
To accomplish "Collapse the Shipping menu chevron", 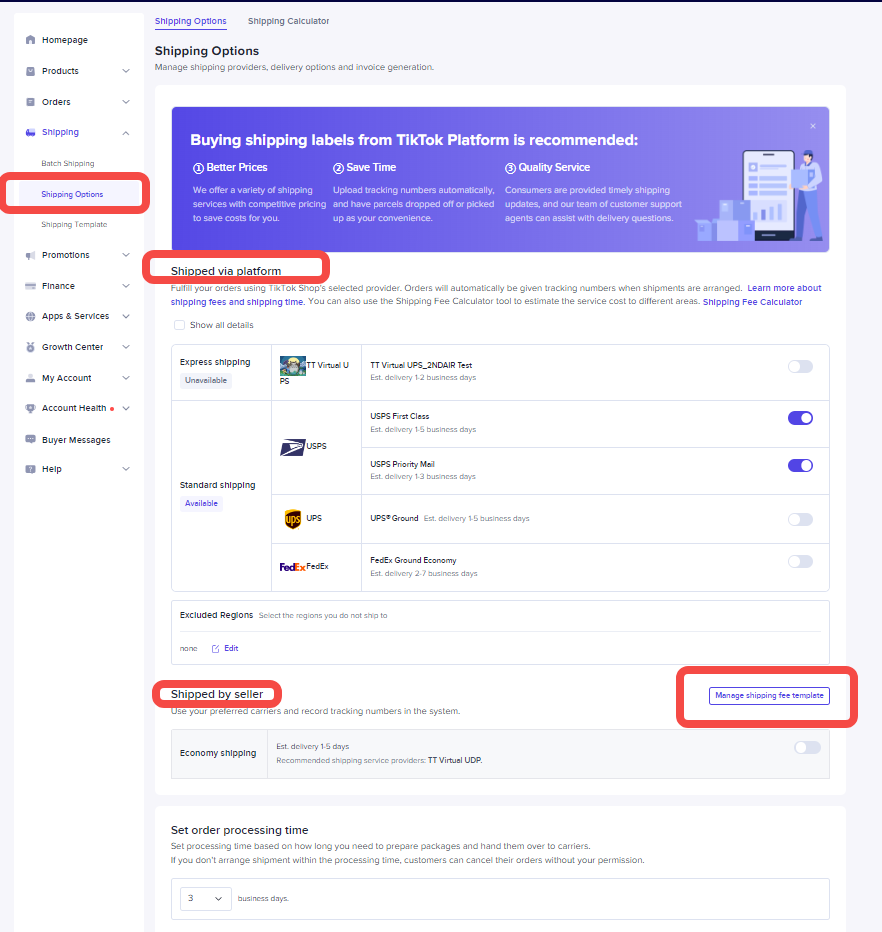I will coord(126,133).
